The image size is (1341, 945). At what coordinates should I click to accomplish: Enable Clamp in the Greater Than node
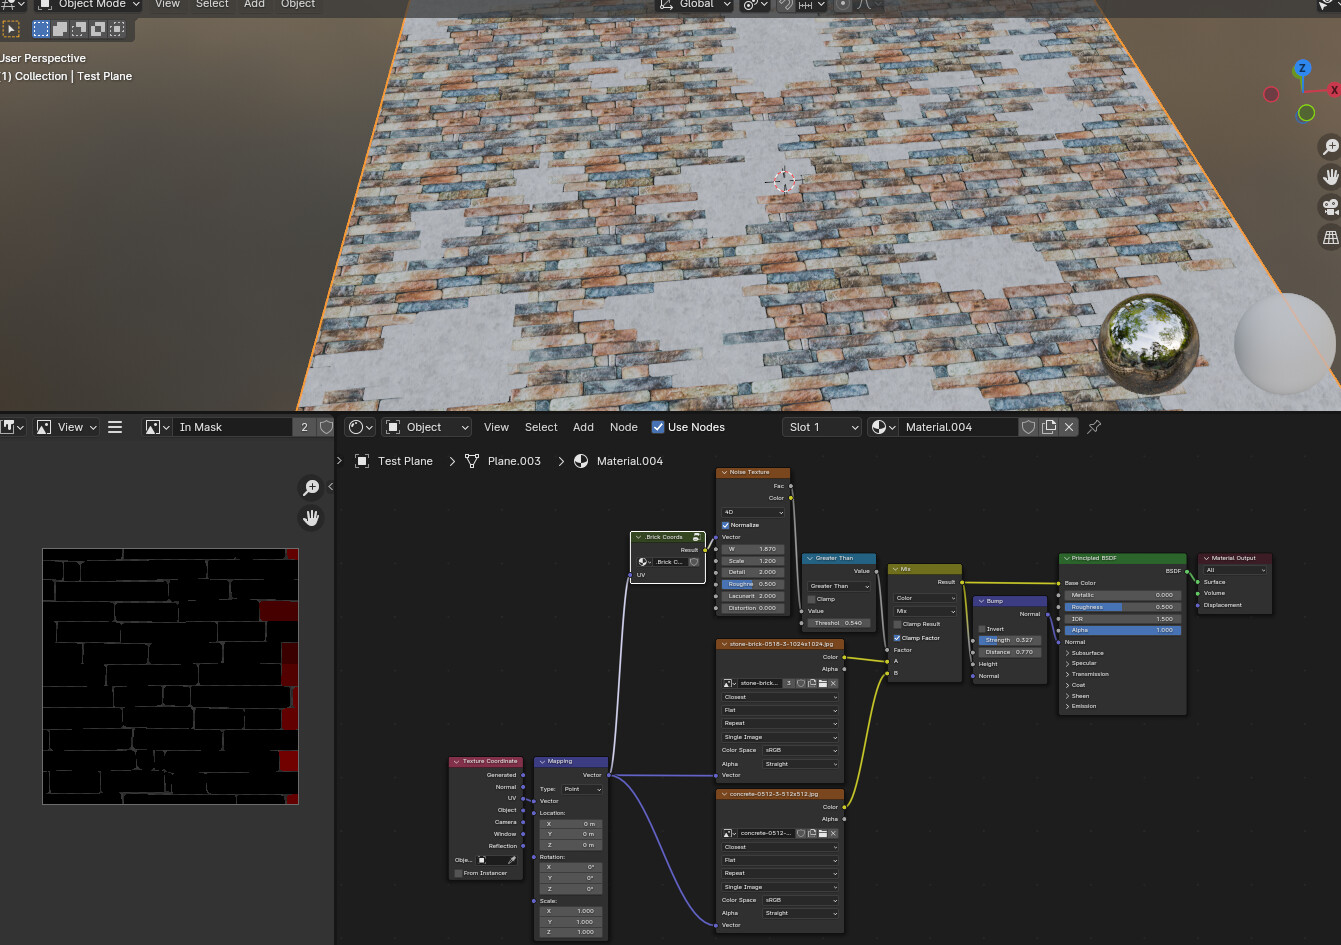tap(811, 599)
